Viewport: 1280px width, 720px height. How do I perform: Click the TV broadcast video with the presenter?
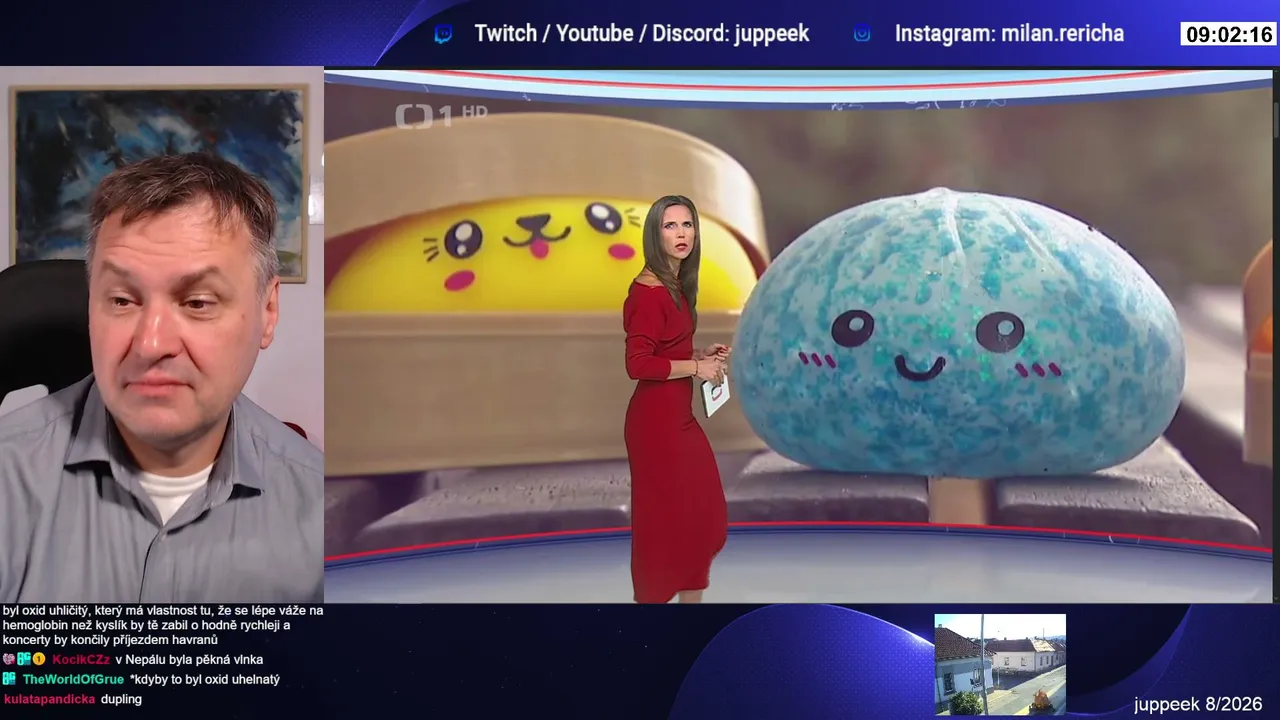(x=798, y=336)
